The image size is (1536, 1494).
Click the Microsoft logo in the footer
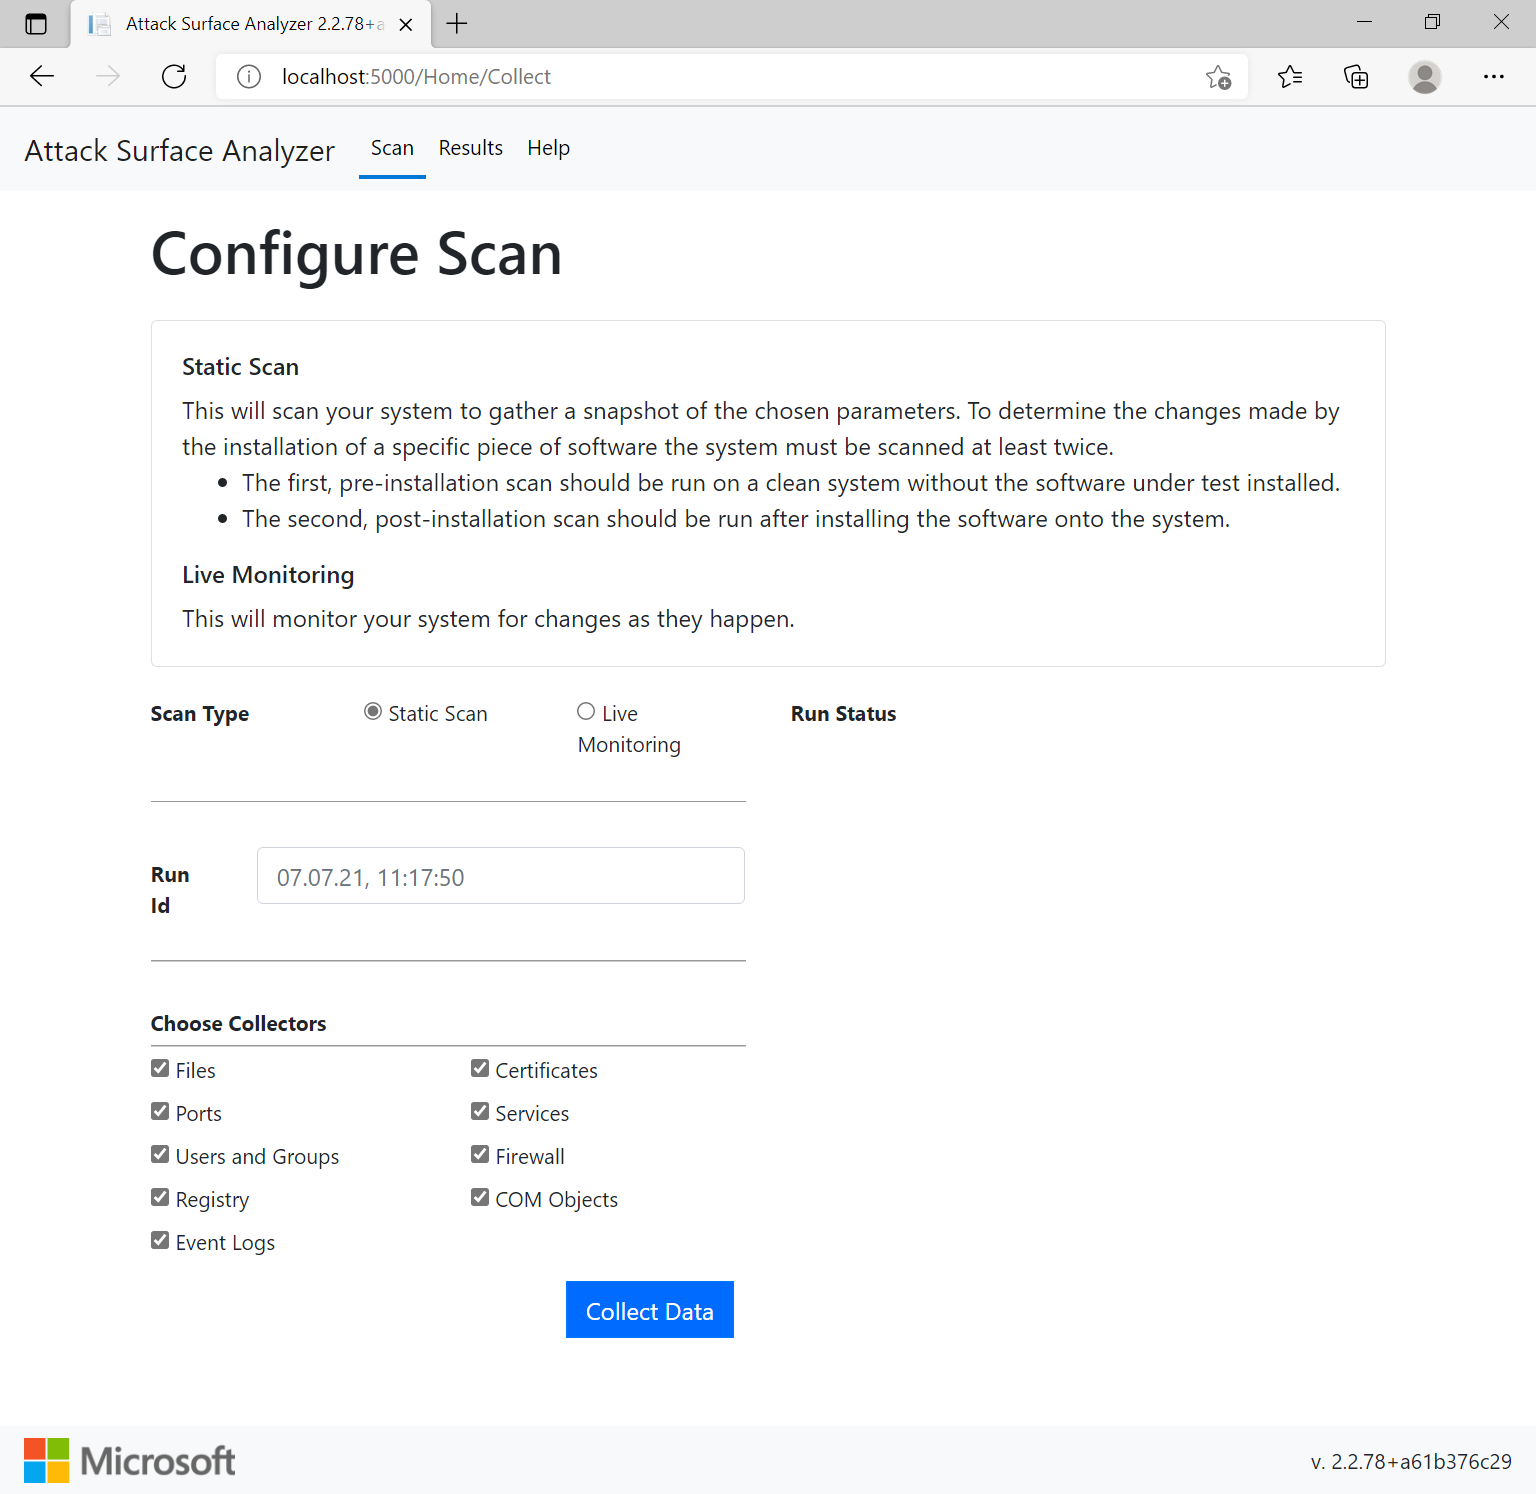pos(128,1460)
